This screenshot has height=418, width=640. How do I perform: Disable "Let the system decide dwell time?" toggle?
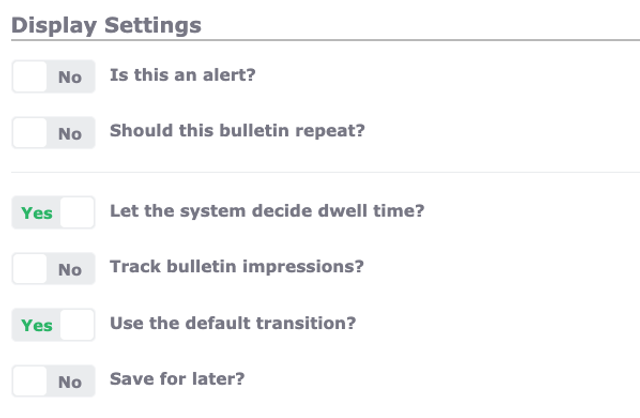53,213
